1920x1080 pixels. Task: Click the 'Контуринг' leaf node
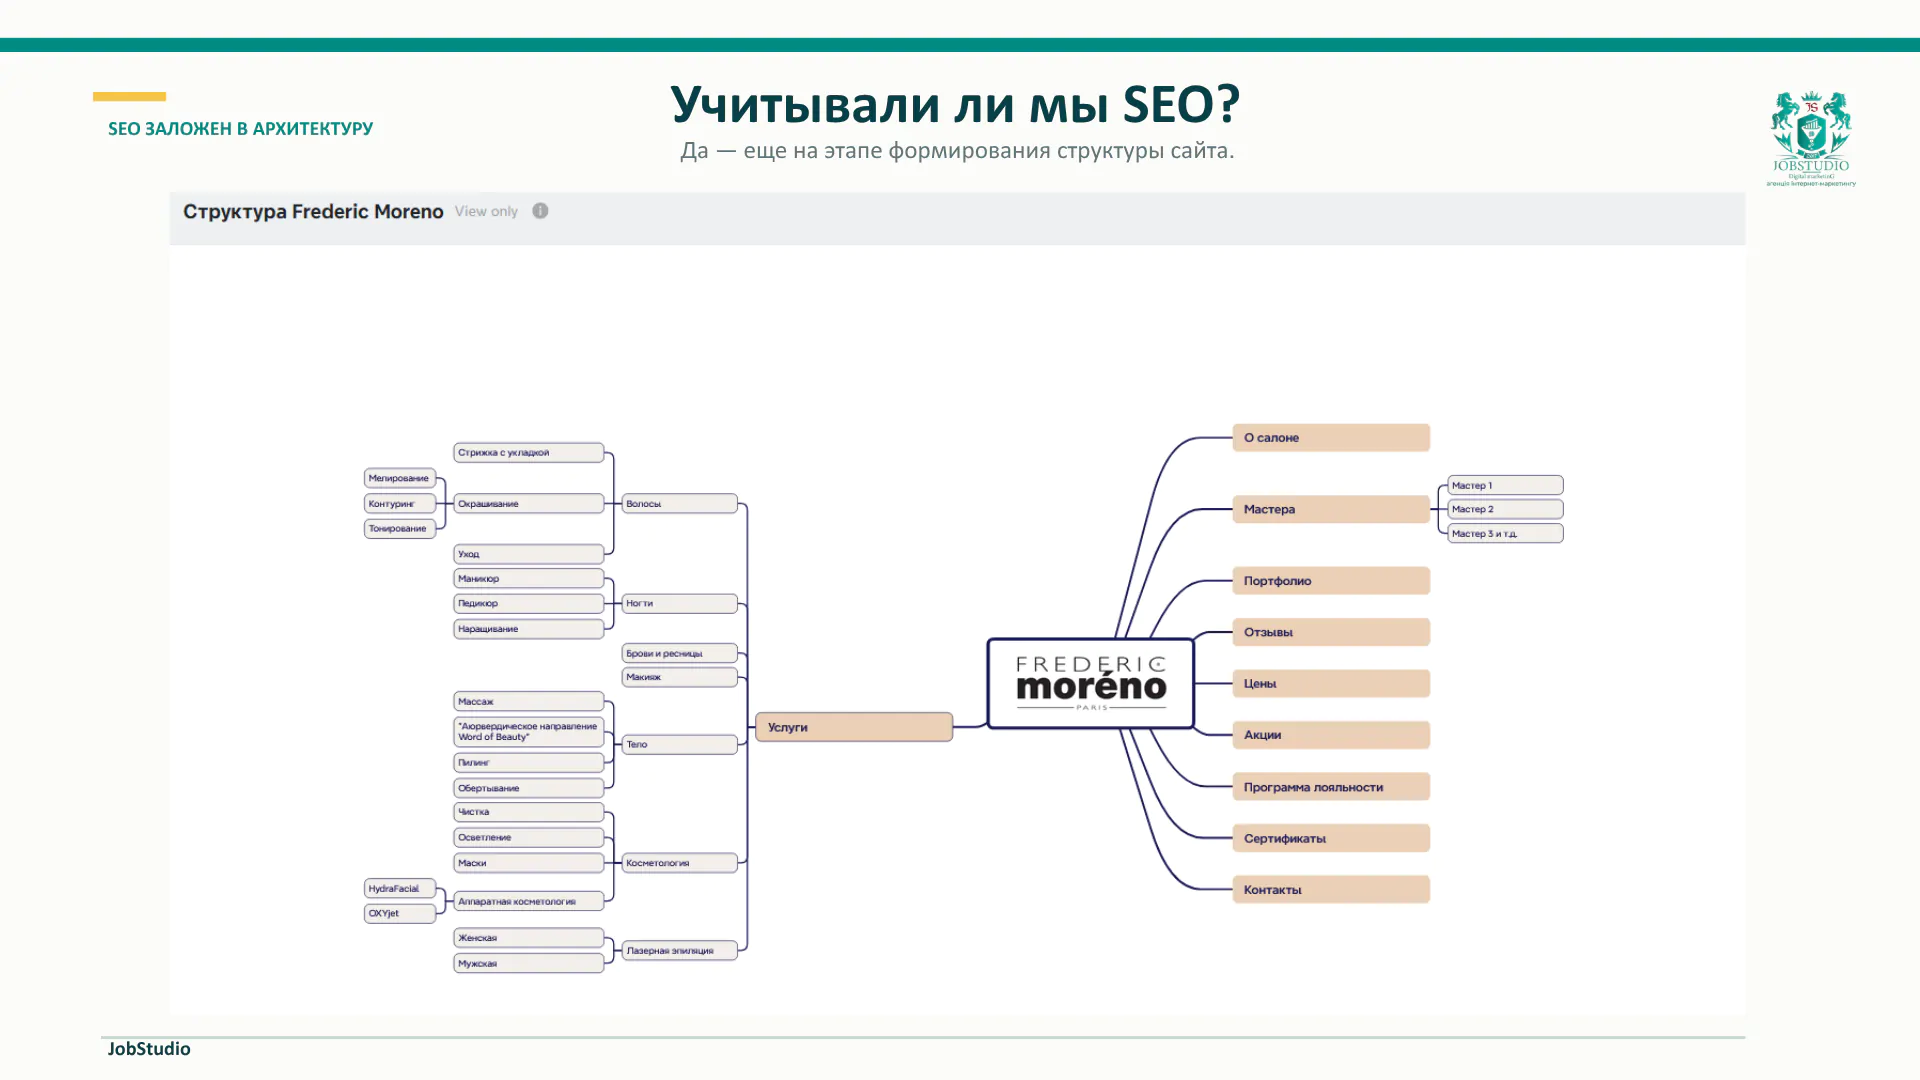(400, 504)
